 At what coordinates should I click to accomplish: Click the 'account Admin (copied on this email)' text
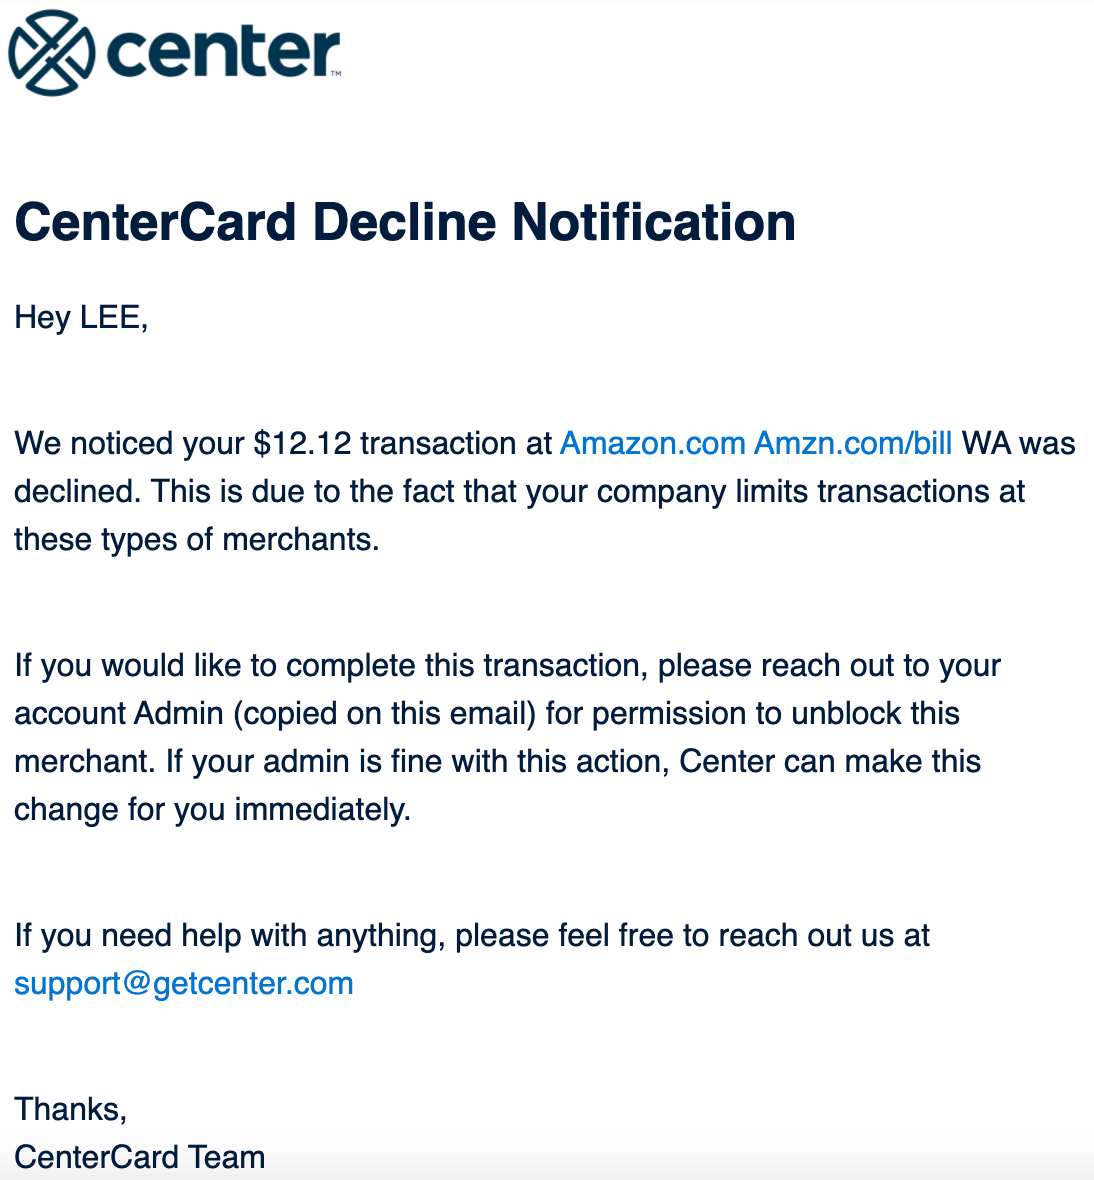click(275, 713)
